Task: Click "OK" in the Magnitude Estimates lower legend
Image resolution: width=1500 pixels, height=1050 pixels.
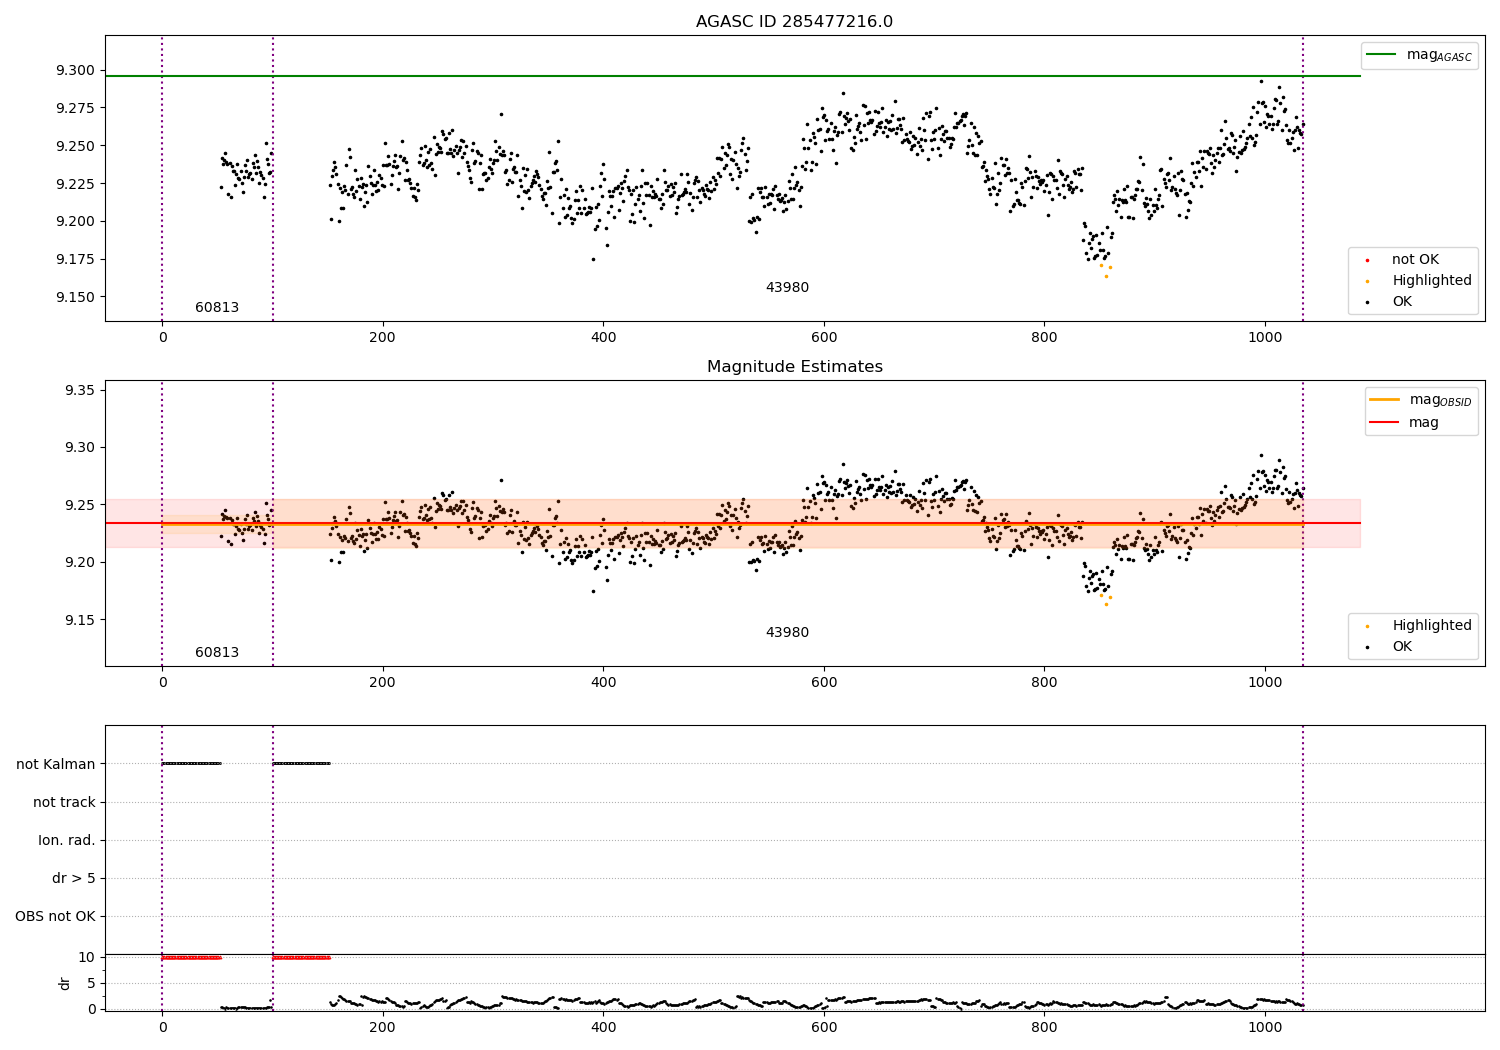Action: click(1402, 647)
